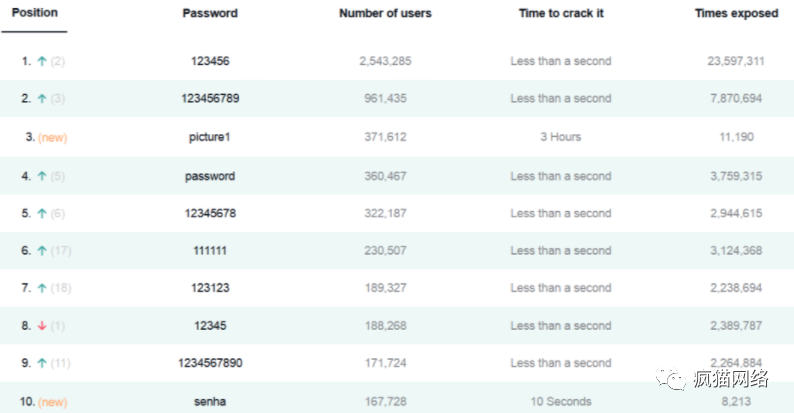Click the crack time 3 Hours
The image size is (794, 413).
561,137
